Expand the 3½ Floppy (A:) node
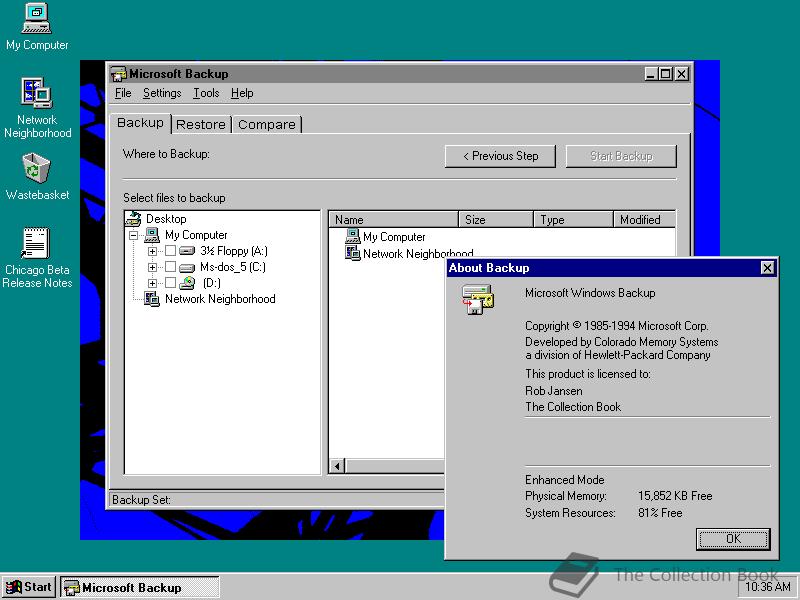This screenshot has width=800, height=600. tap(152, 251)
